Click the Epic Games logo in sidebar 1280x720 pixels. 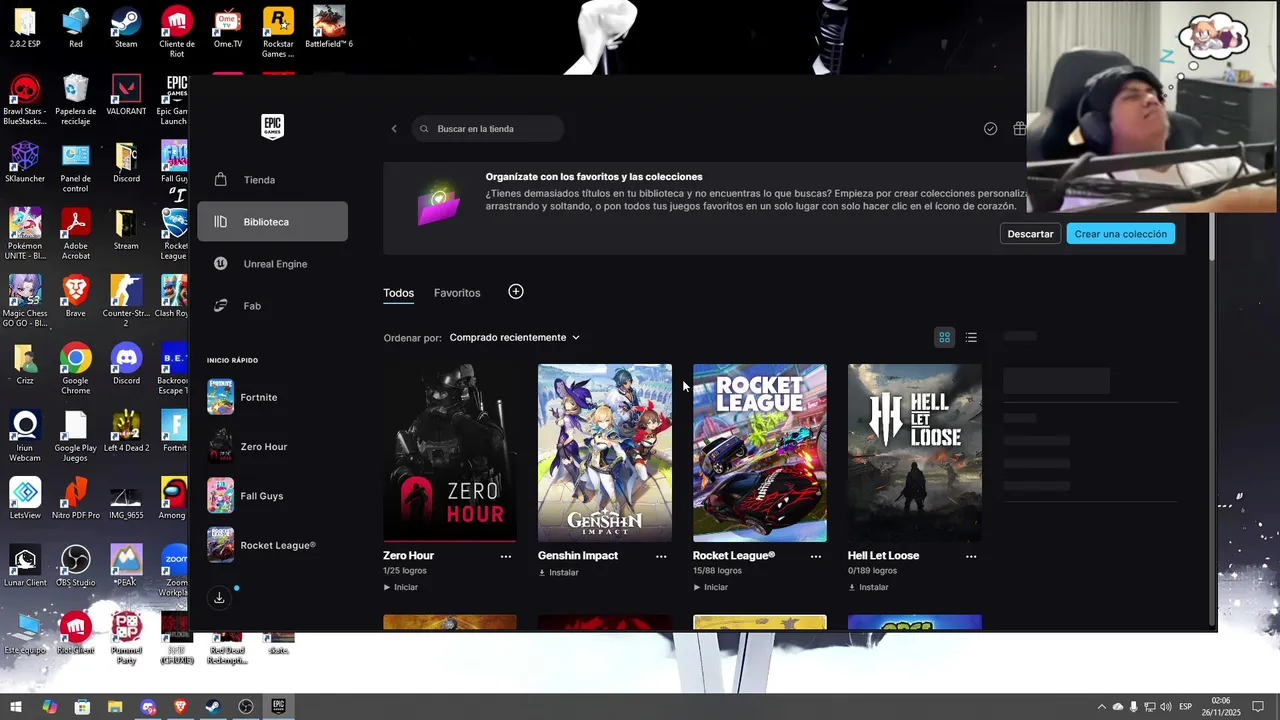point(272,127)
